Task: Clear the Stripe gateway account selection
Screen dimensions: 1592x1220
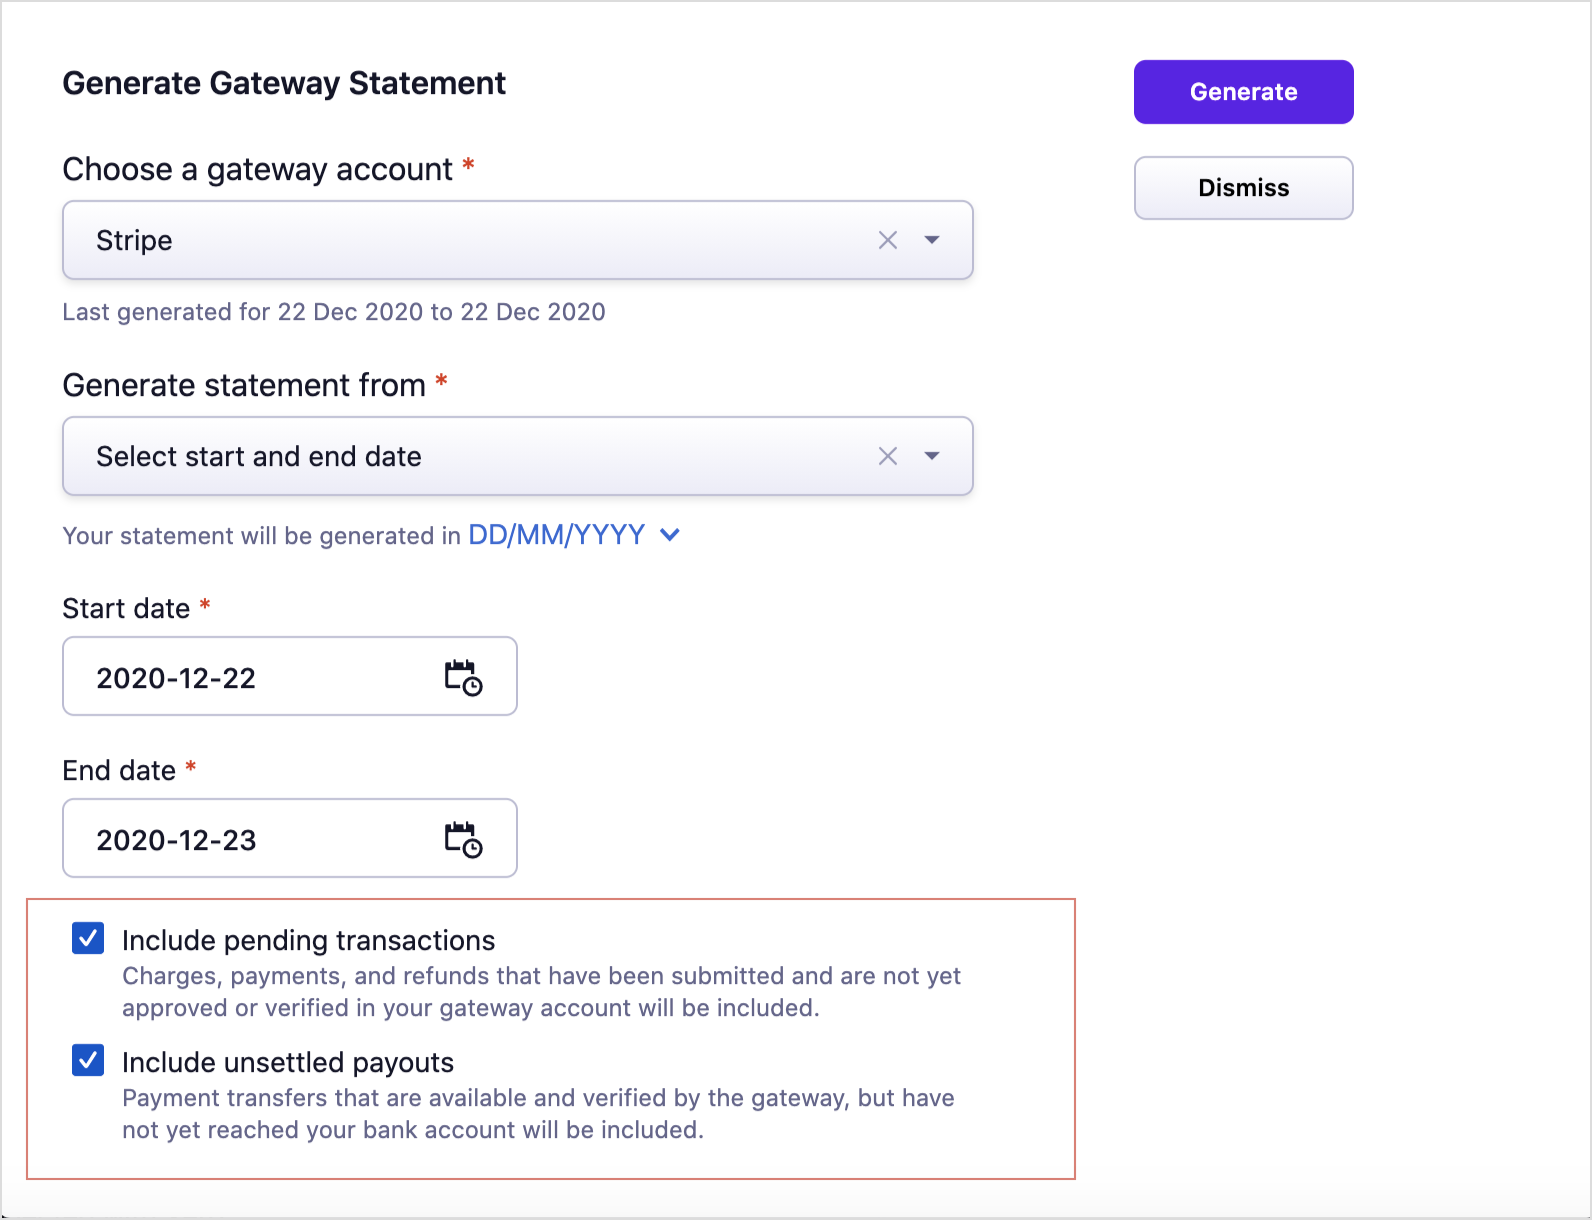Action: [x=887, y=240]
